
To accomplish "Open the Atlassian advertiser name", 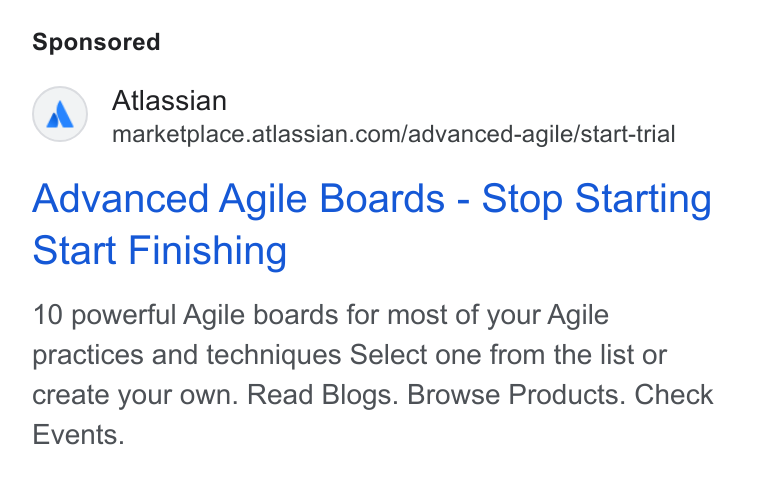I will coord(169,101).
